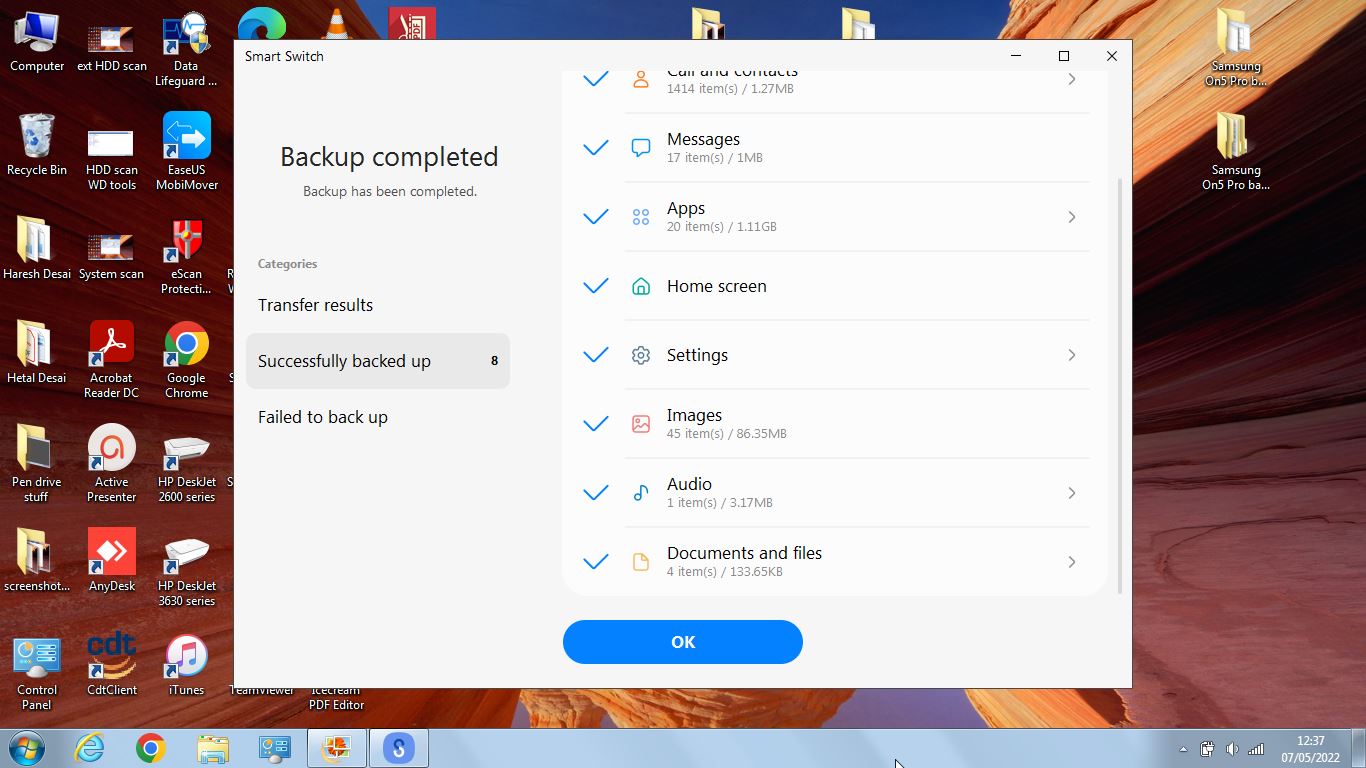
Task: Select the eScan Protection desktop shortcut
Action: pyautogui.click(x=186, y=257)
